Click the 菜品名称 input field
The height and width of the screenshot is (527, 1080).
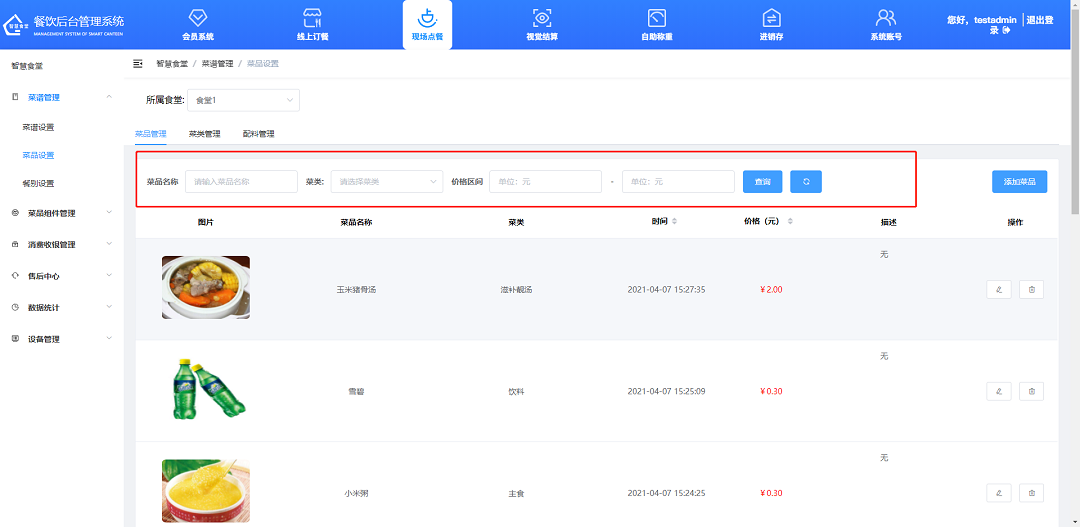(x=241, y=181)
